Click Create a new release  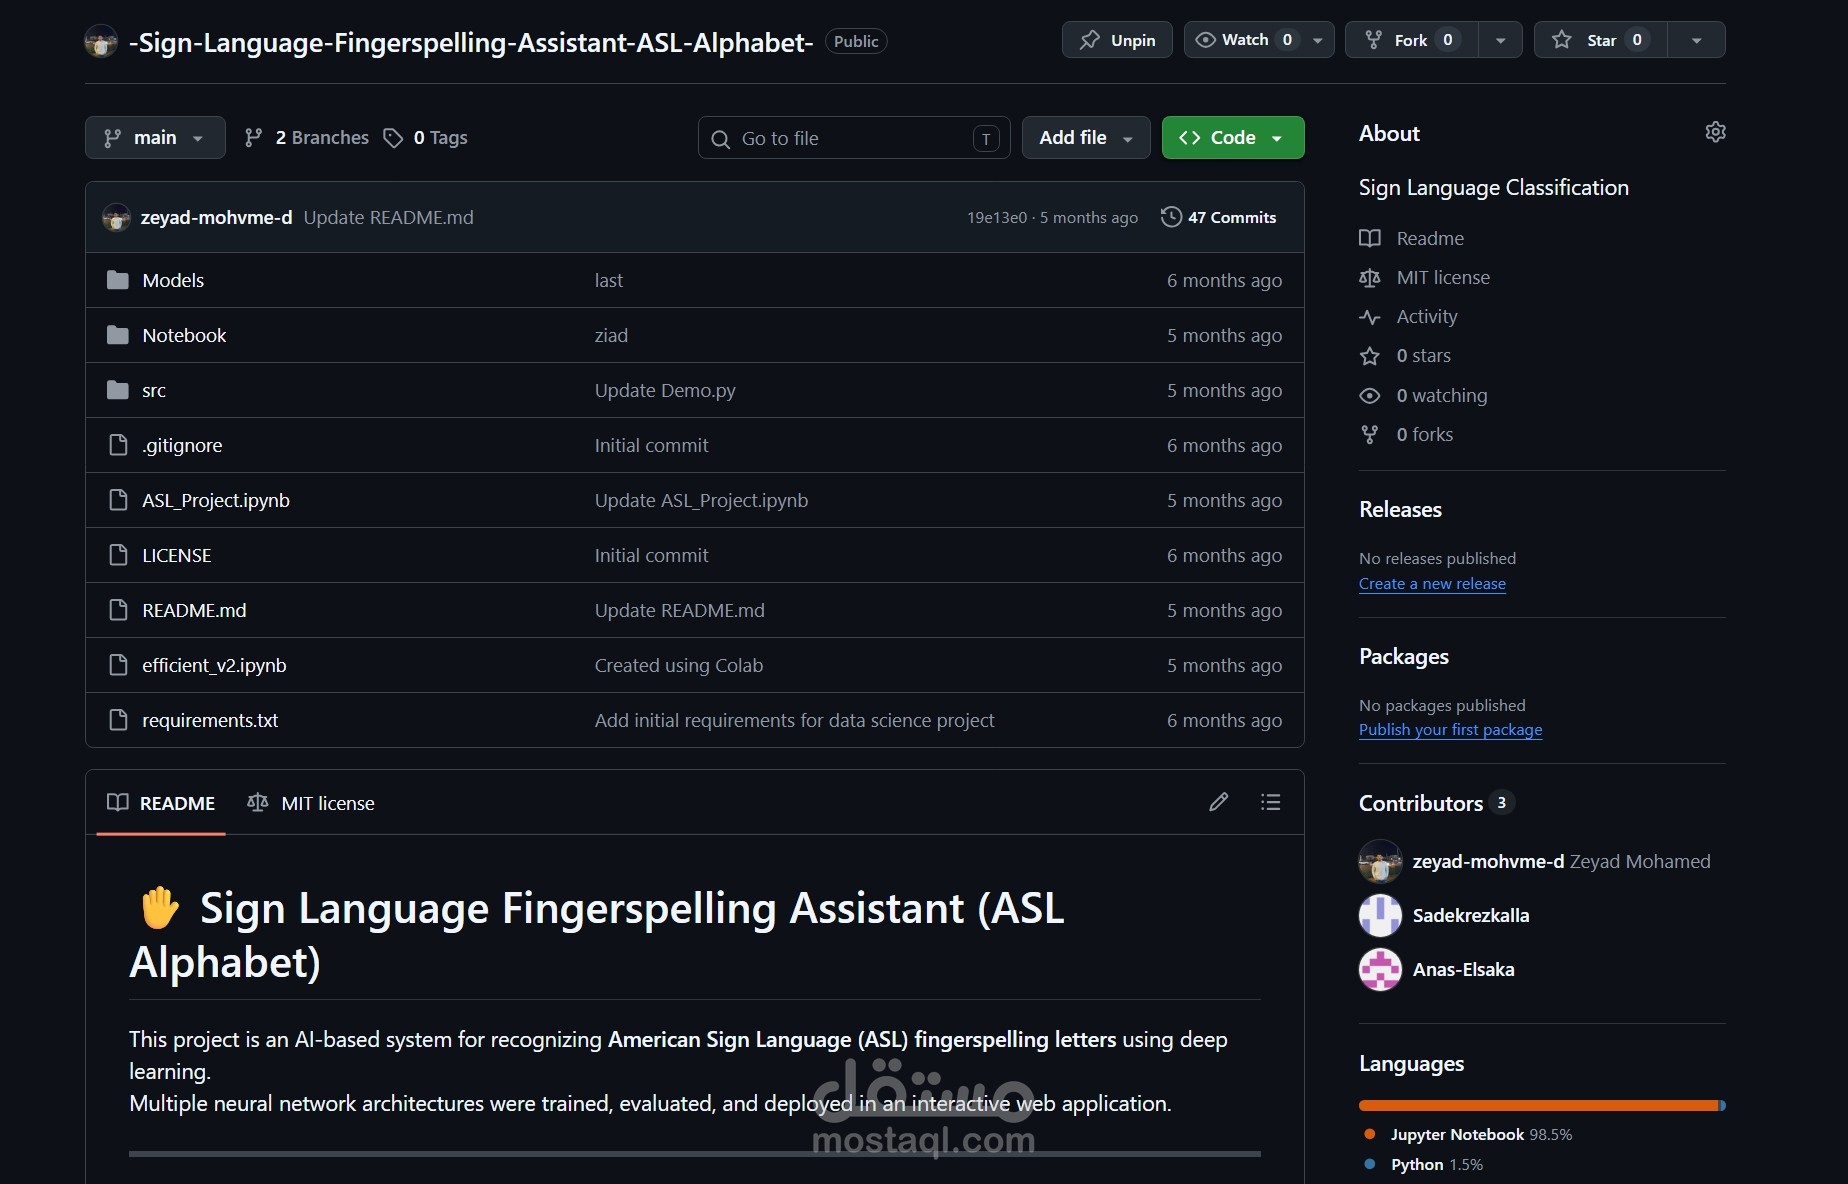pyautogui.click(x=1432, y=584)
